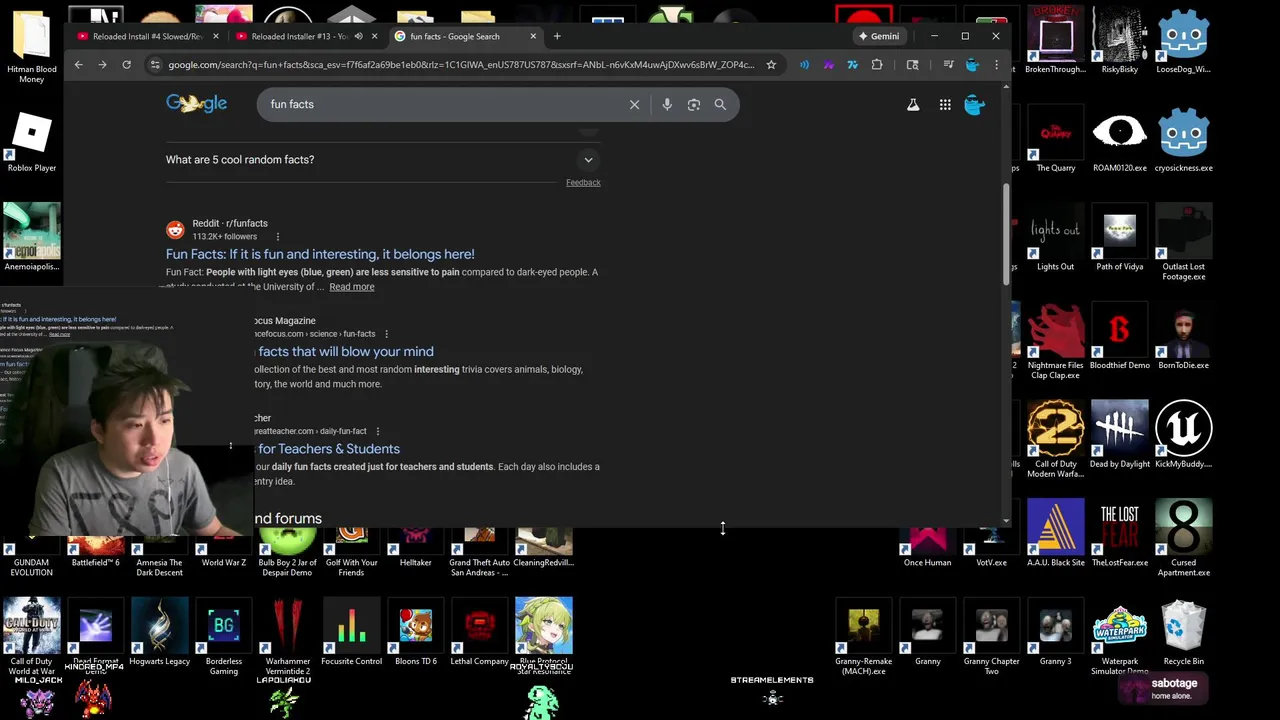Start a voice search with the microphone
1280x720 pixels.
point(667,104)
